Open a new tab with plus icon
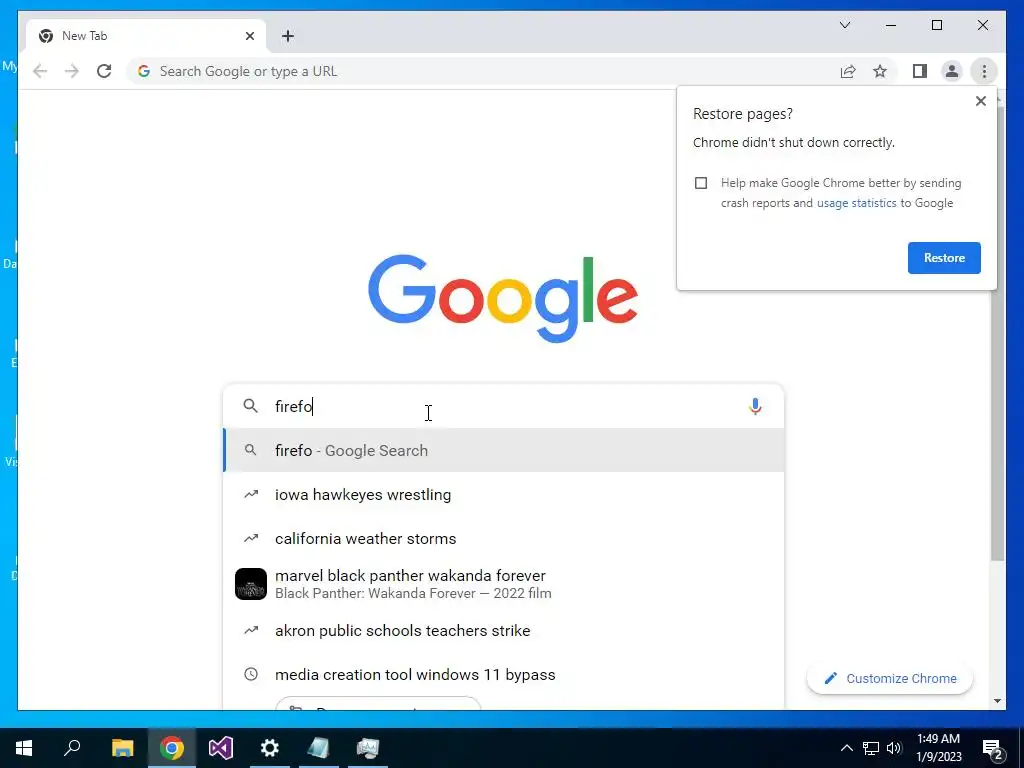The height and width of the screenshot is (768, 1024). click(288, 36)
